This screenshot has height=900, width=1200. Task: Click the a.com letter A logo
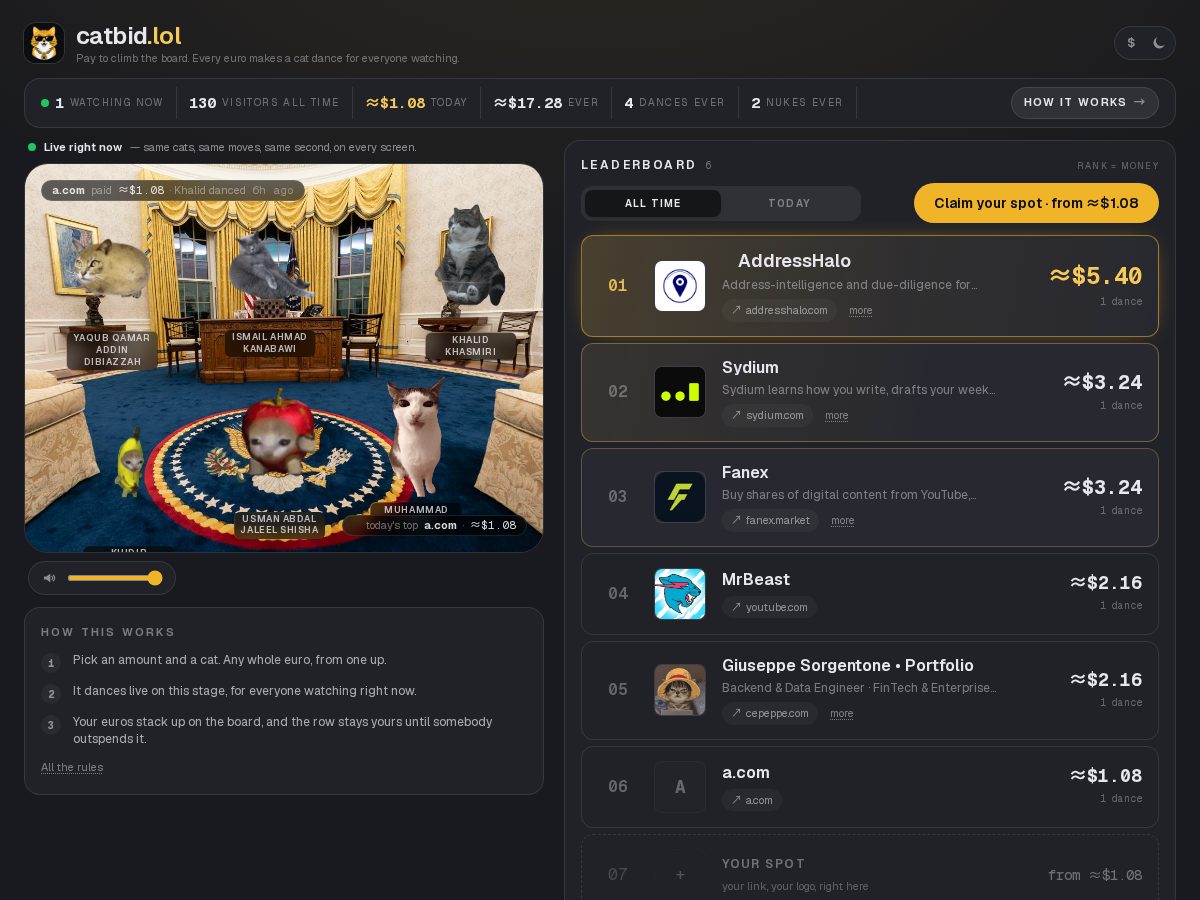pyautogui.click(x=680, y=787)
